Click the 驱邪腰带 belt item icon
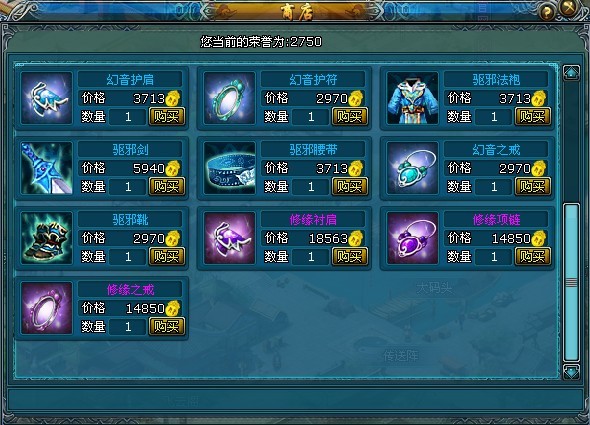Viewport: 590px width, 425px height. point(230,168)
